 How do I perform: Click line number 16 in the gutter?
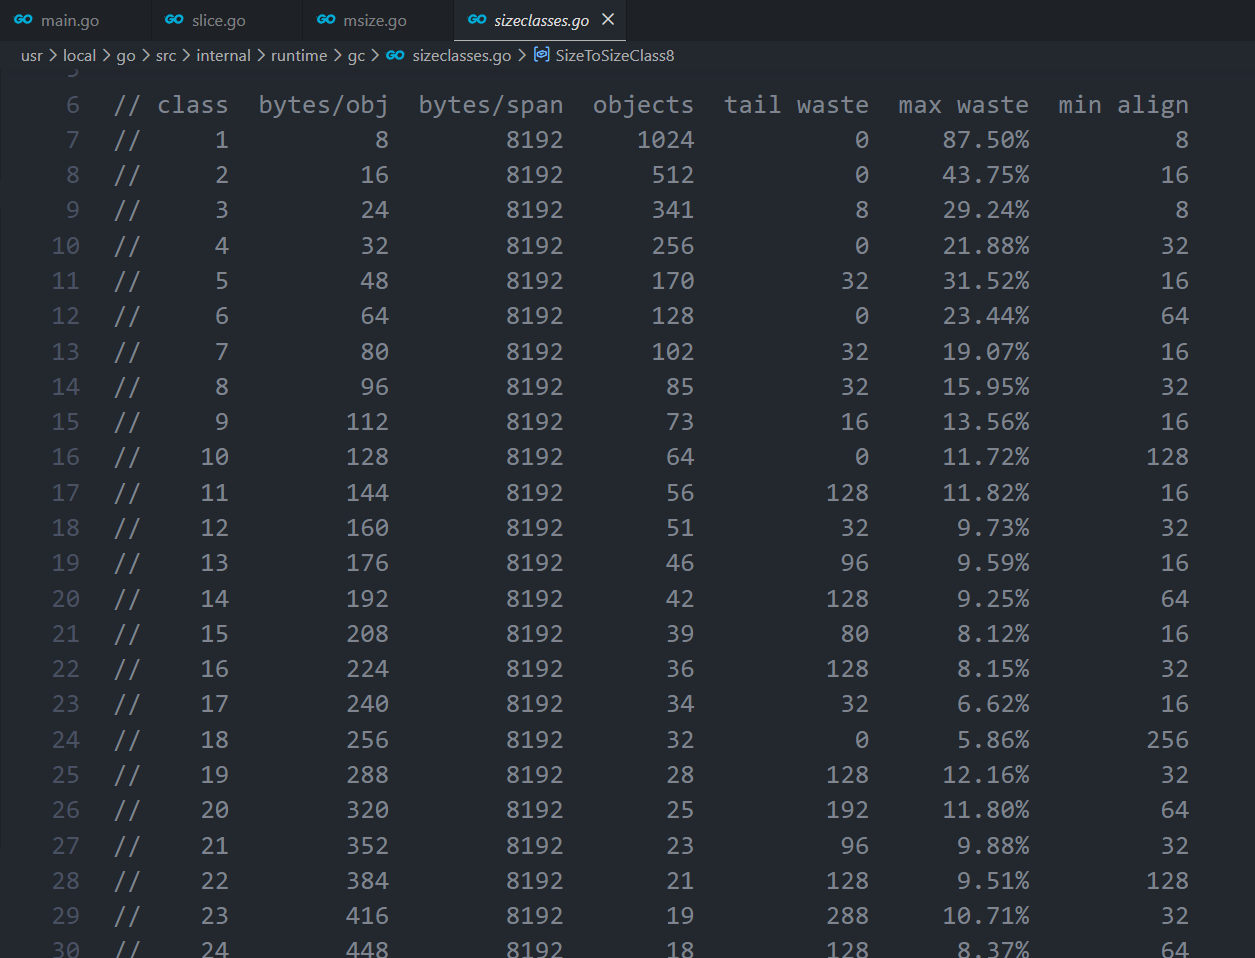pos(65,457)
